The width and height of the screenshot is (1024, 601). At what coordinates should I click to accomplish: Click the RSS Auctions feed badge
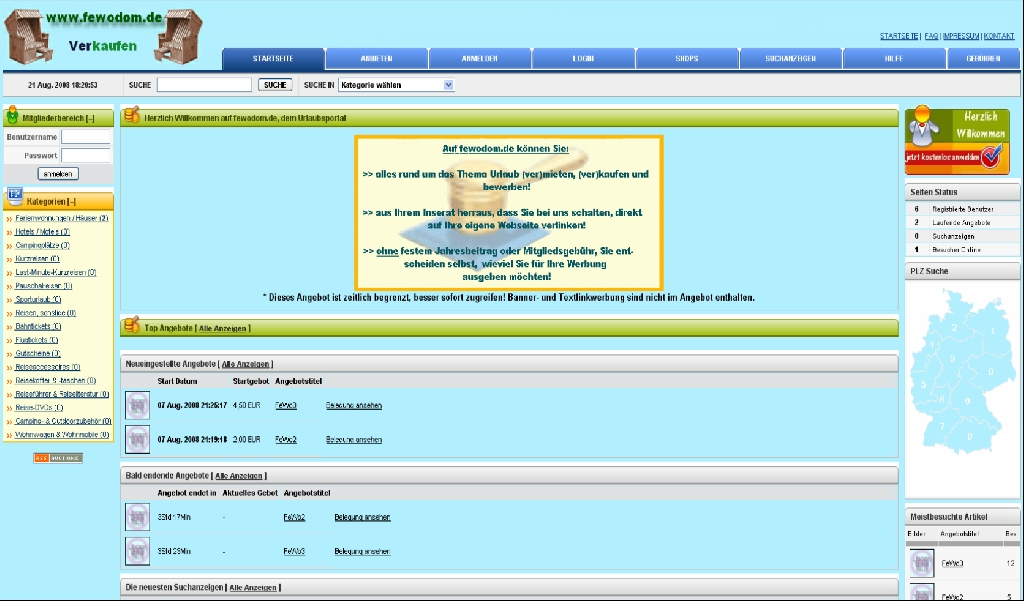[x=58, y=458]
